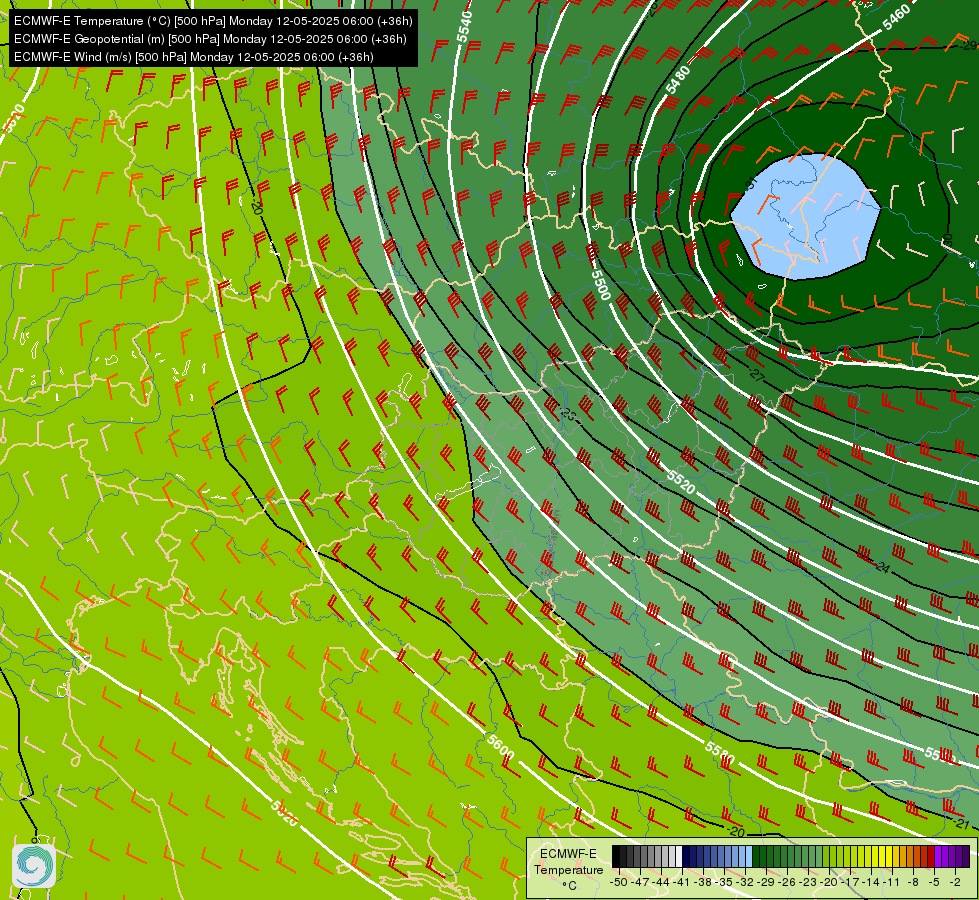
Task: Click the -21 isotherm label on the map
Action: [961, 824]
